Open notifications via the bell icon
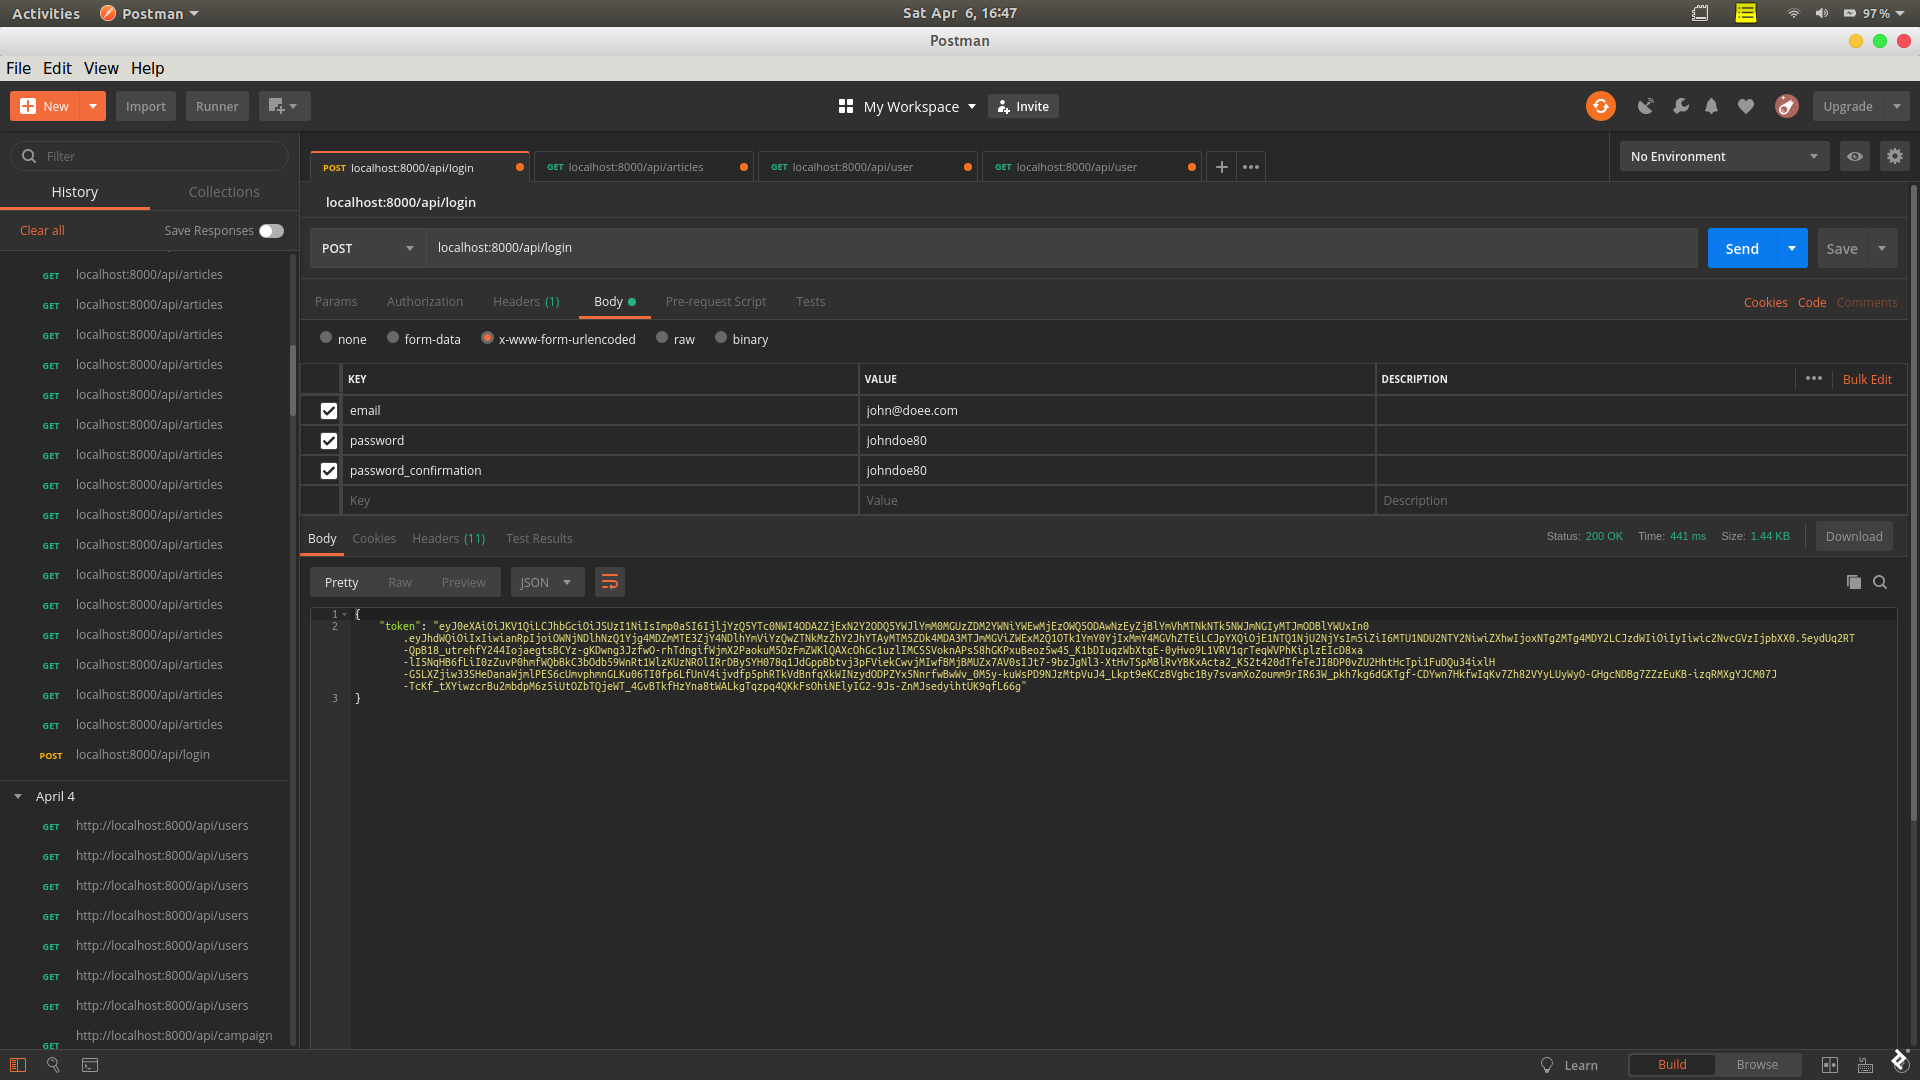 (x=1711, y=106)
